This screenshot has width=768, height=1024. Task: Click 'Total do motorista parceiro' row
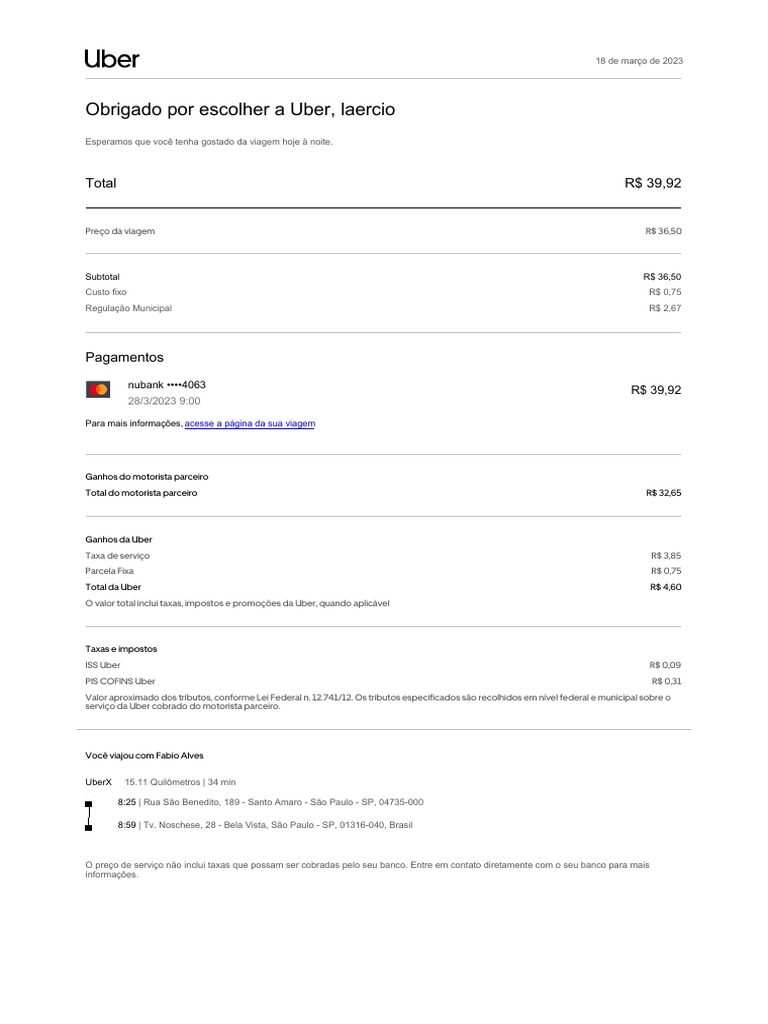pyautogui.click(x=141, y=493)
